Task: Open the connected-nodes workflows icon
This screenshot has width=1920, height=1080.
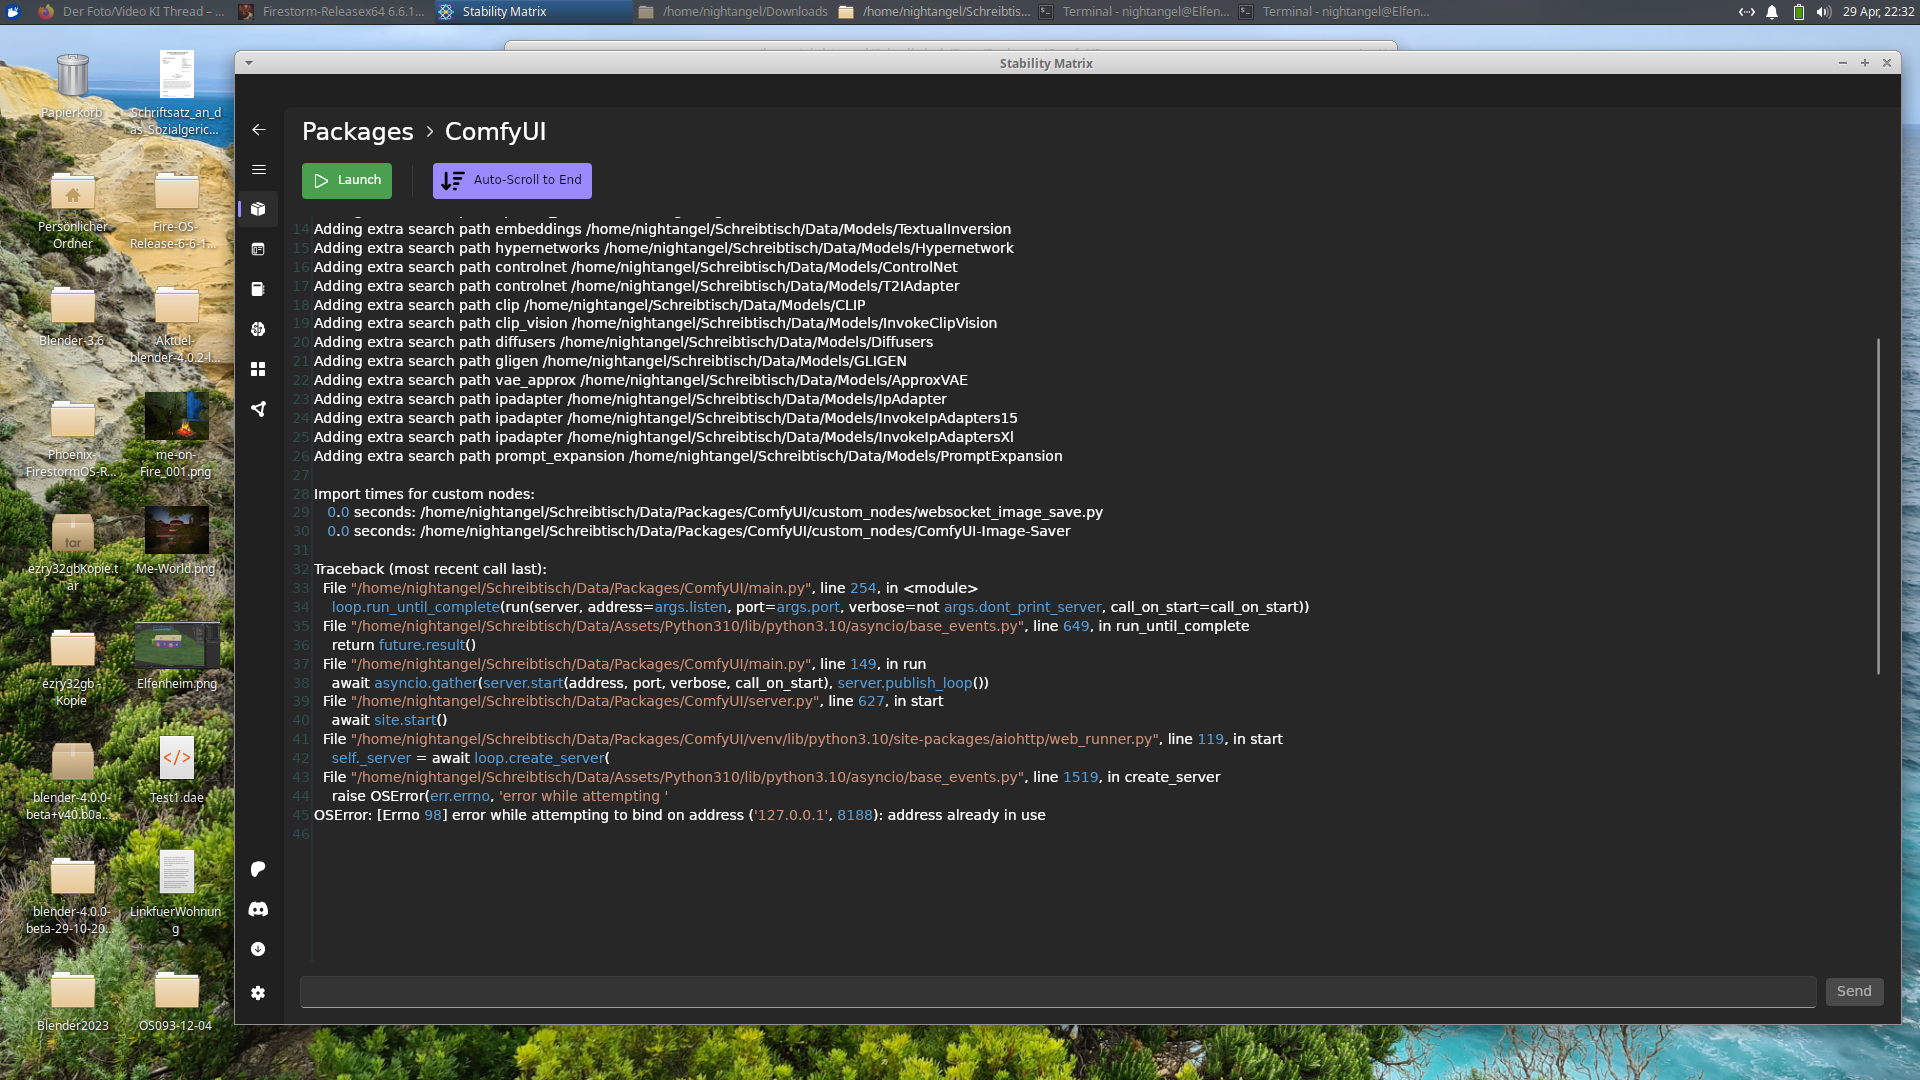Action: coord(258,409)
